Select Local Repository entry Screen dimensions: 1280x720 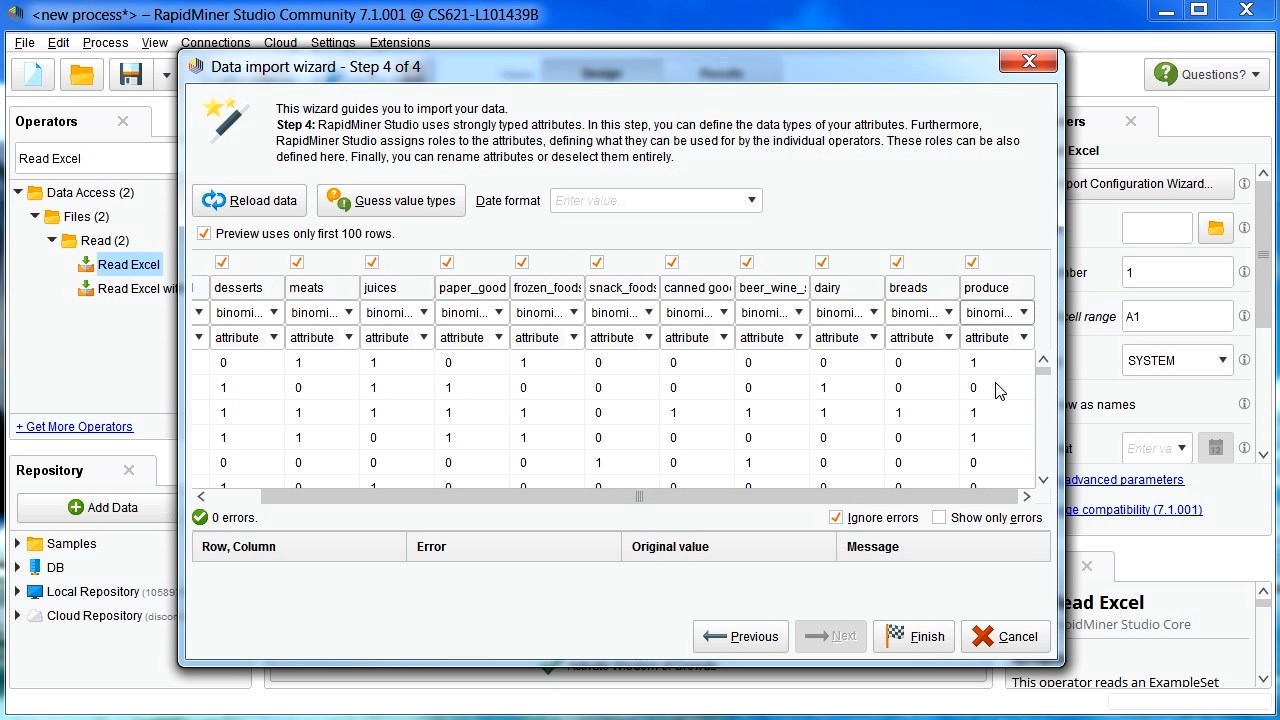(x=93, y=592)
